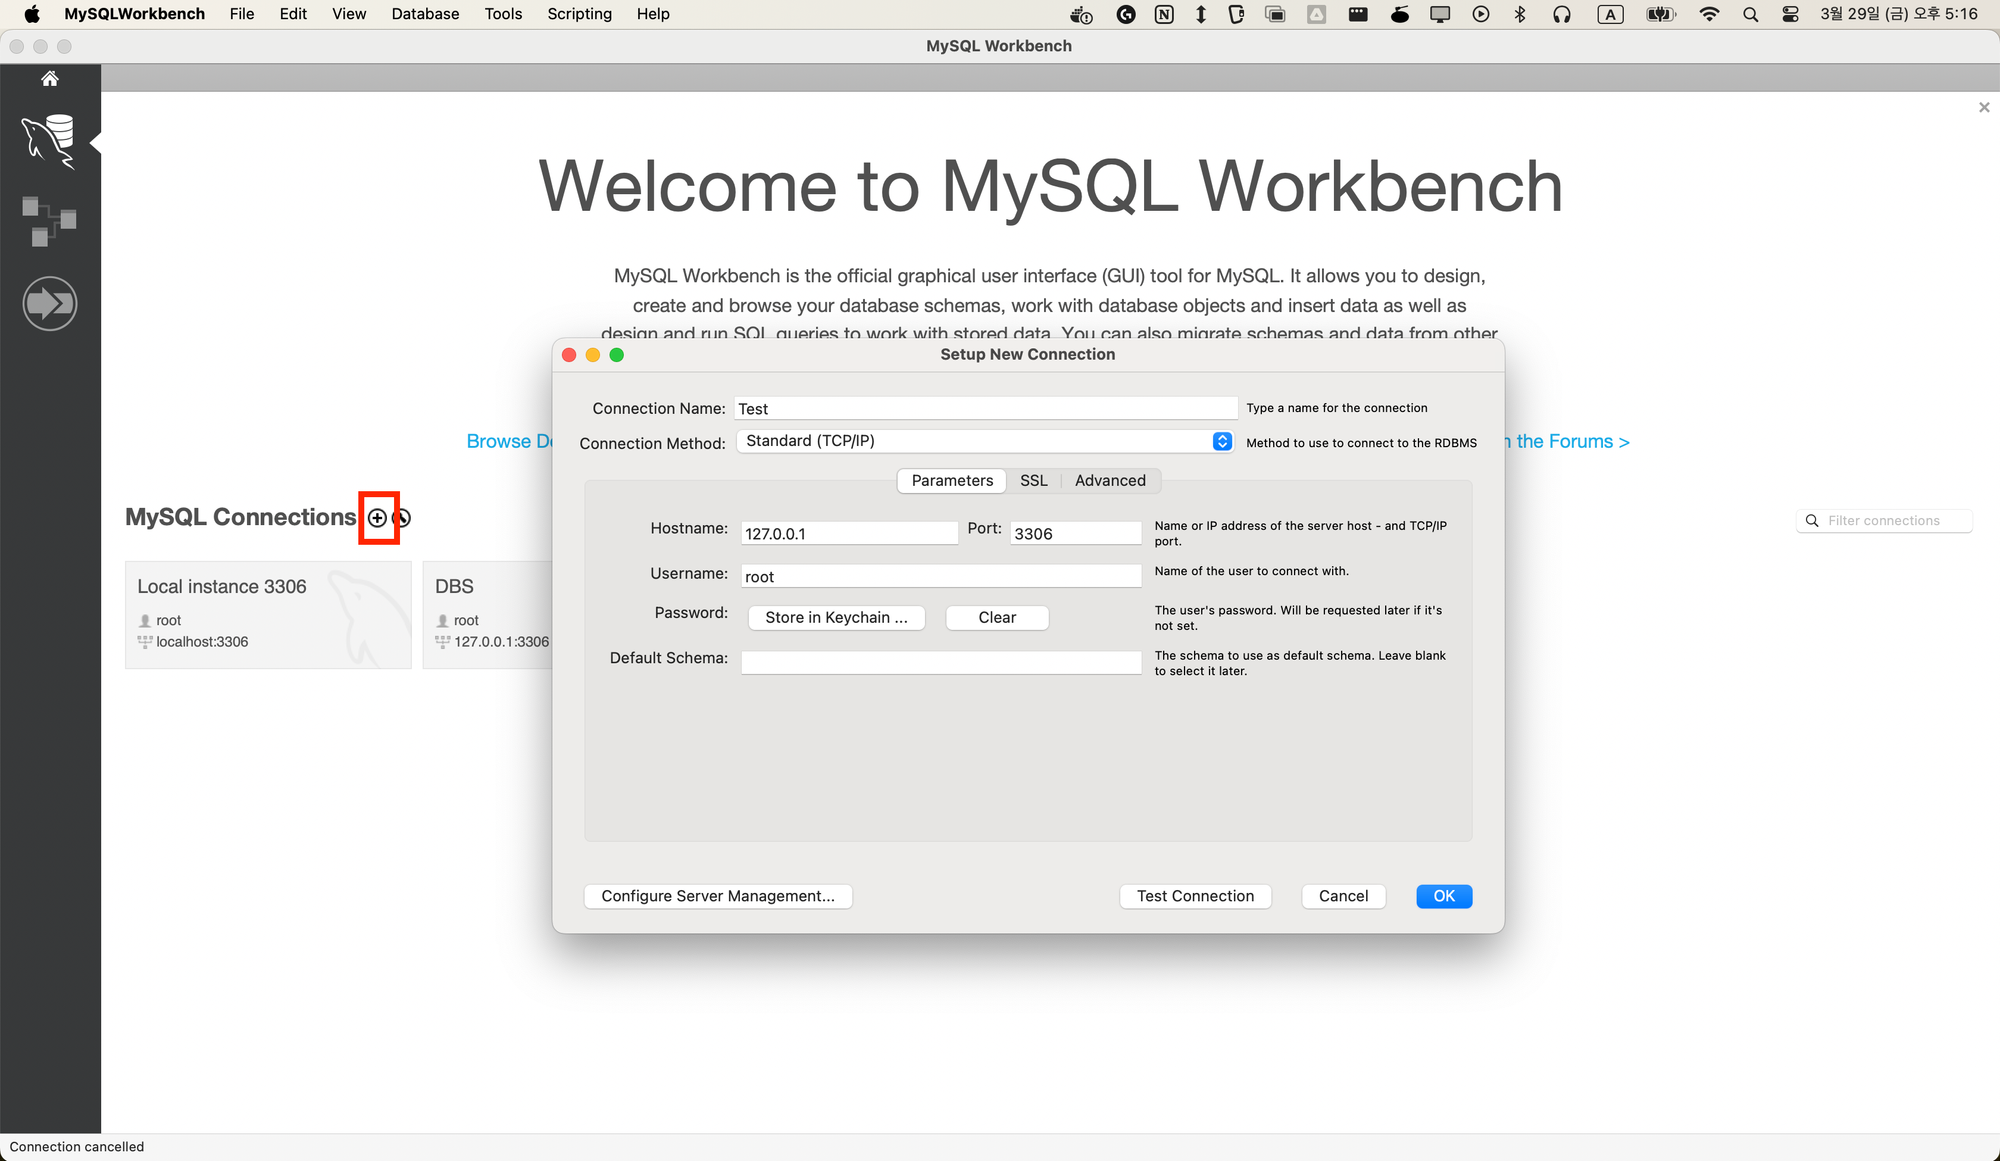The height and width of the screenshot is (1161, 2000).
Task: Click the search icon in the Filter connections box
Action: pyautogui.click(x=1812, y=521)
